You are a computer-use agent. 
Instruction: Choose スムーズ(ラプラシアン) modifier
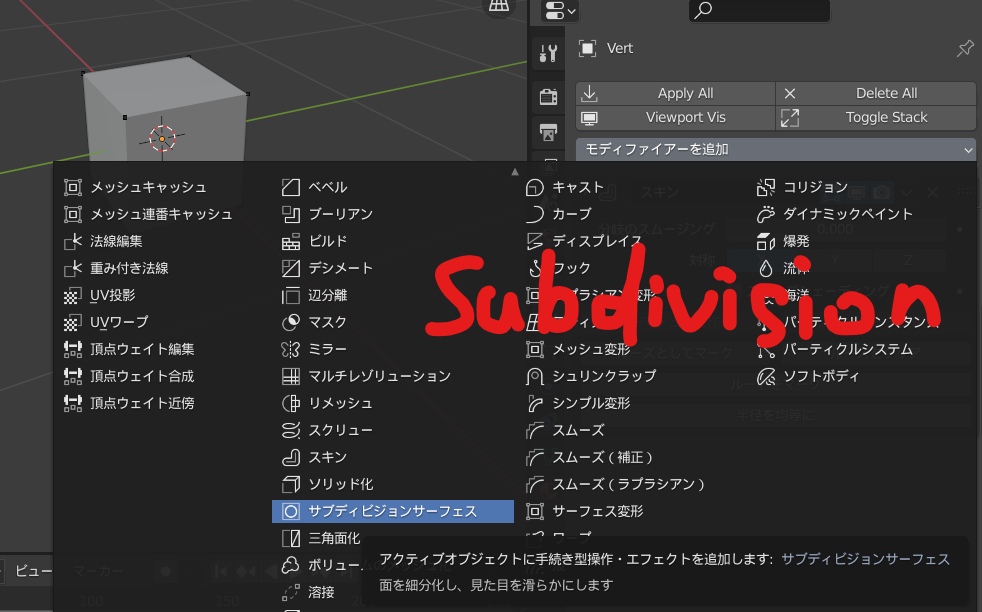(x=616, y=484)
